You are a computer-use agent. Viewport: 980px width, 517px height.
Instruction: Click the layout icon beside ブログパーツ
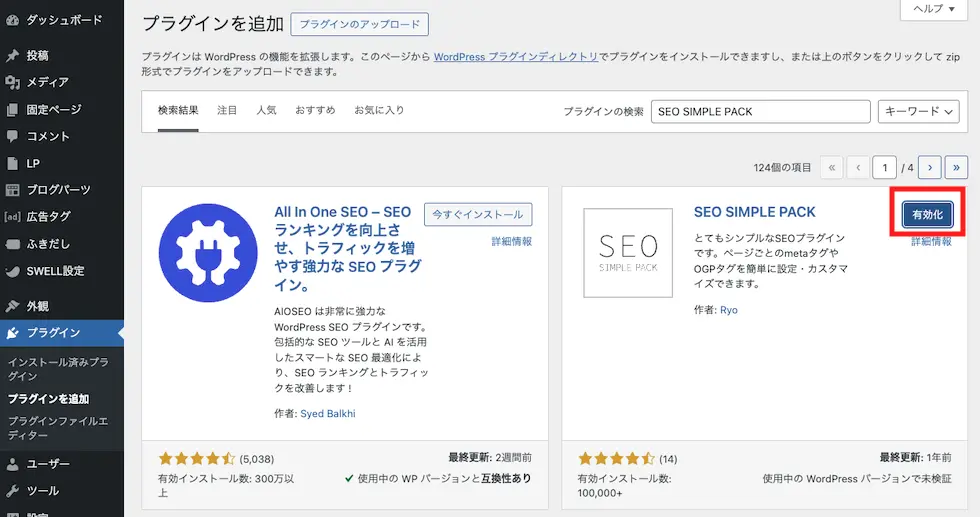click(12, 189)
